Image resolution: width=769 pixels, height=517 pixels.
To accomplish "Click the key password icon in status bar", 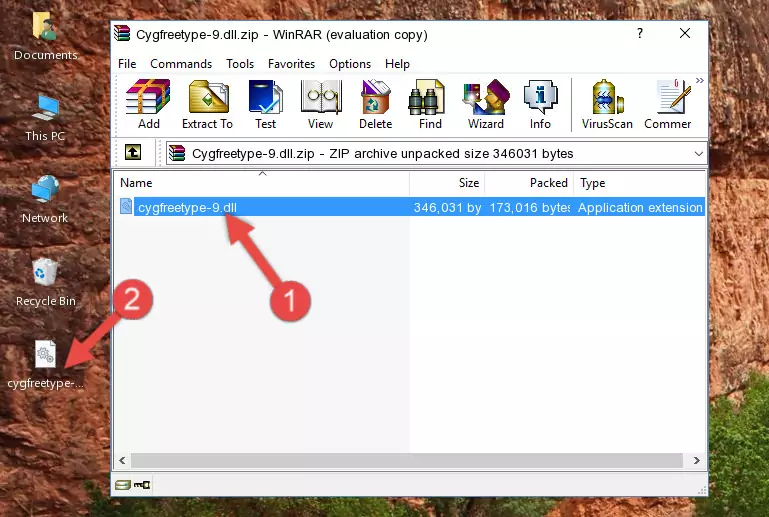I will pos(142,485).
